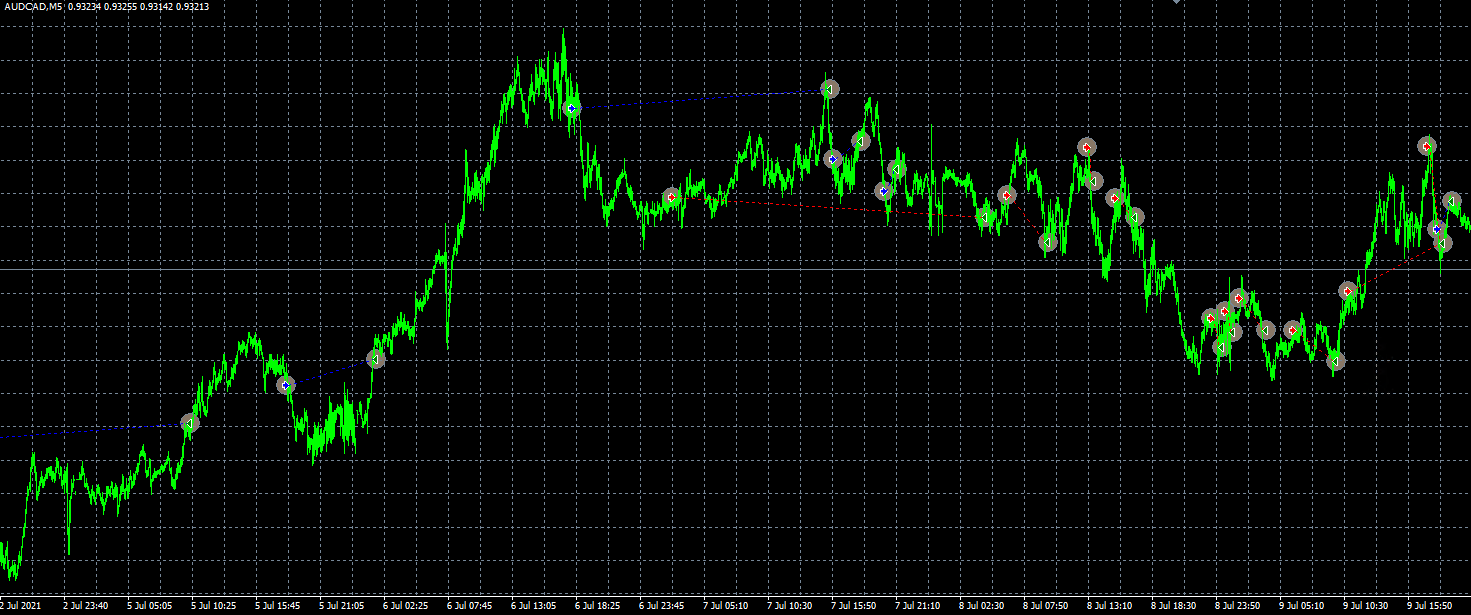Click the '6 Jul 02:25' time label

[405, 605]
